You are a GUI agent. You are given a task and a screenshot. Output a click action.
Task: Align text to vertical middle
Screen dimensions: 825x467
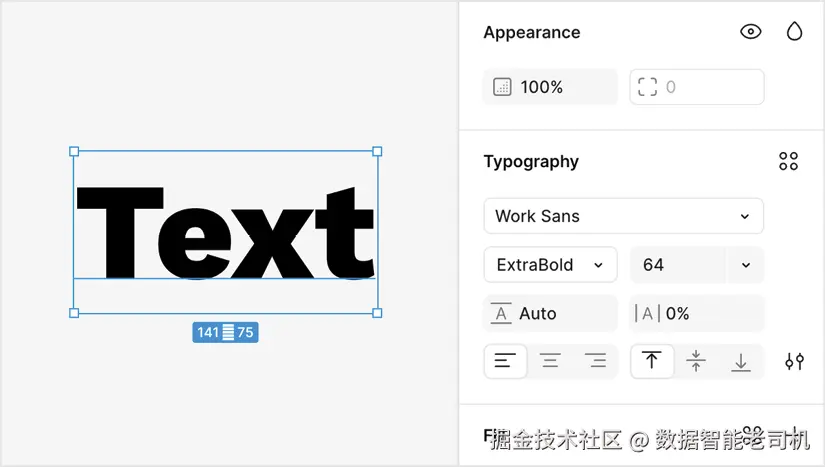(696, 361)
